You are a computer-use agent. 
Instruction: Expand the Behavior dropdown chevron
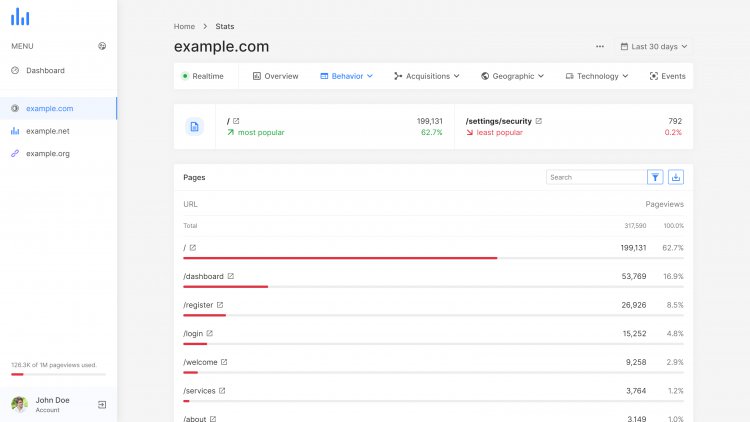tap(370, 76)
